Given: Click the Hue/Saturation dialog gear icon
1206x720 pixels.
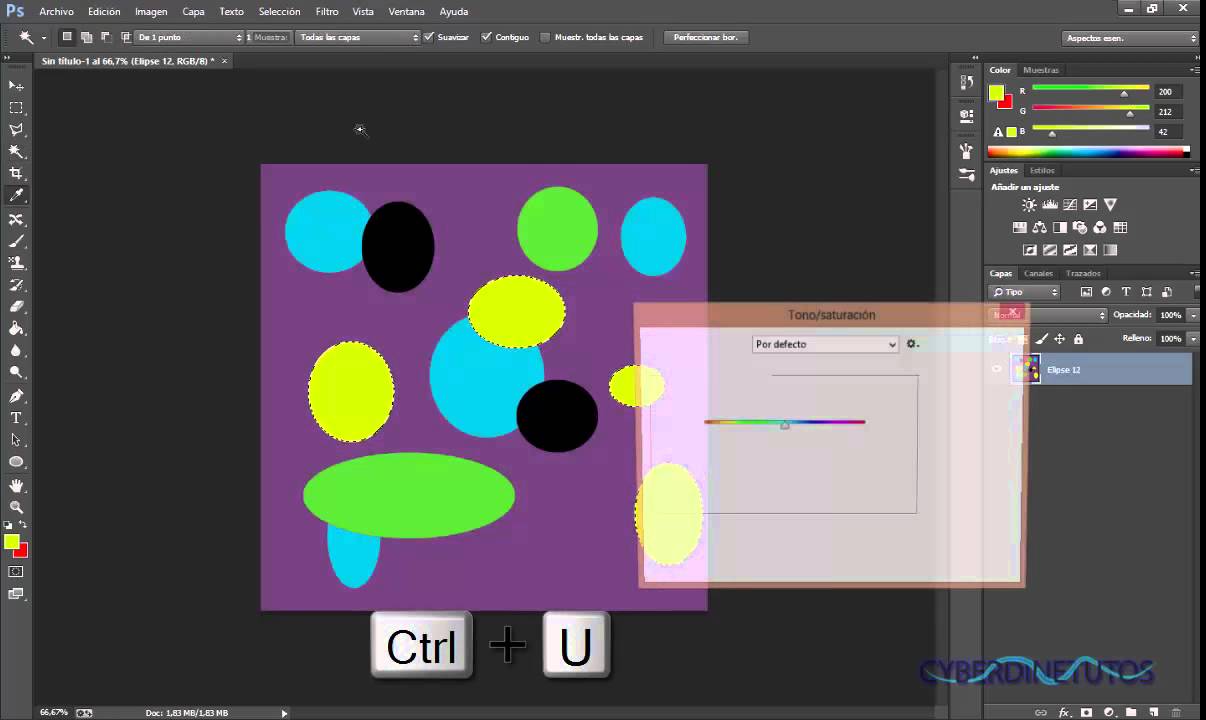Looking at the screenshot, I should click(911, 344).
